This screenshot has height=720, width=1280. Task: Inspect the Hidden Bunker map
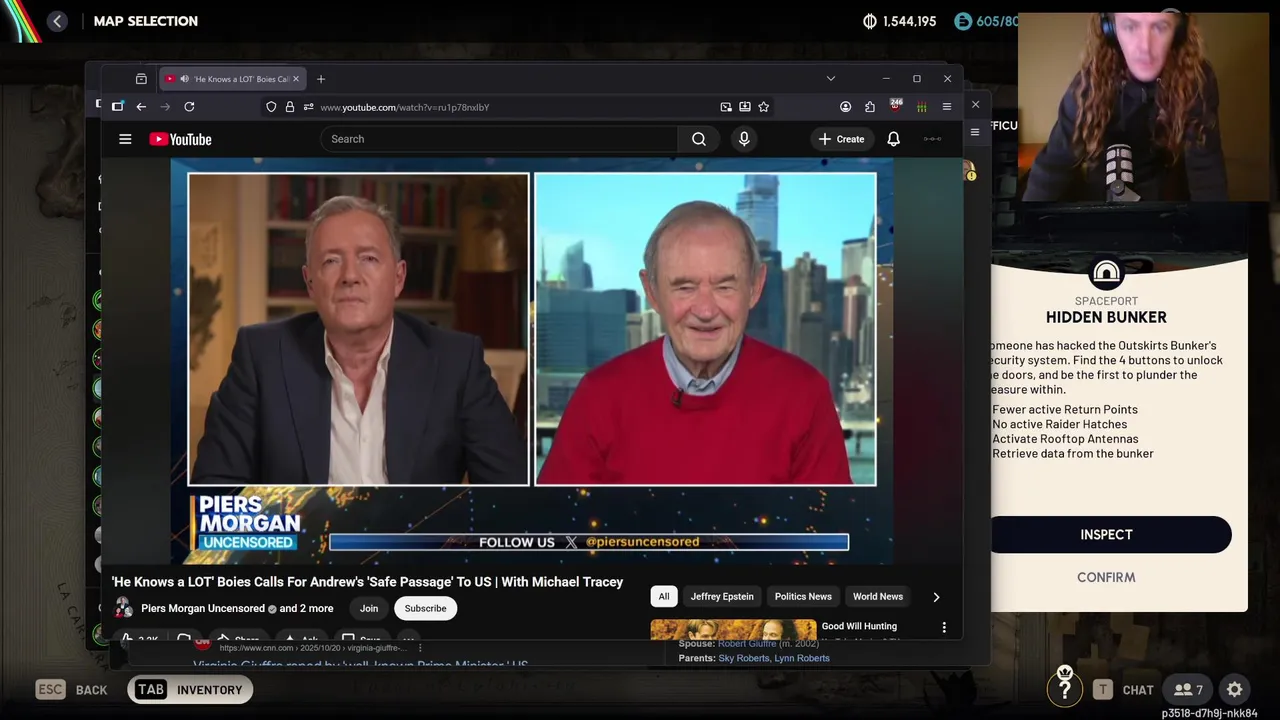pos(1107,535)
